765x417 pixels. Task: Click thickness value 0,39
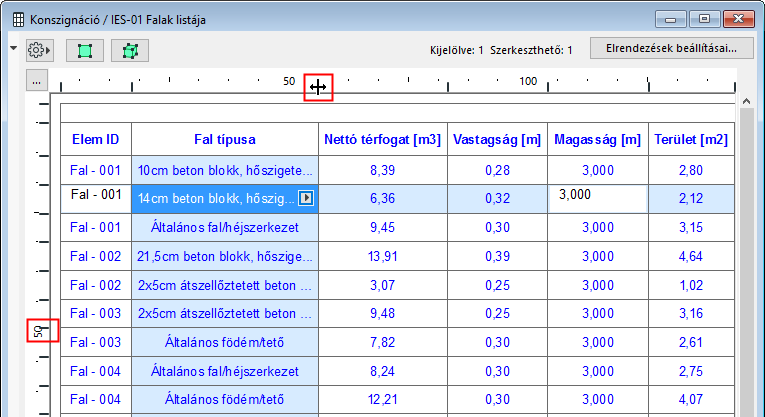click(497, 256)
